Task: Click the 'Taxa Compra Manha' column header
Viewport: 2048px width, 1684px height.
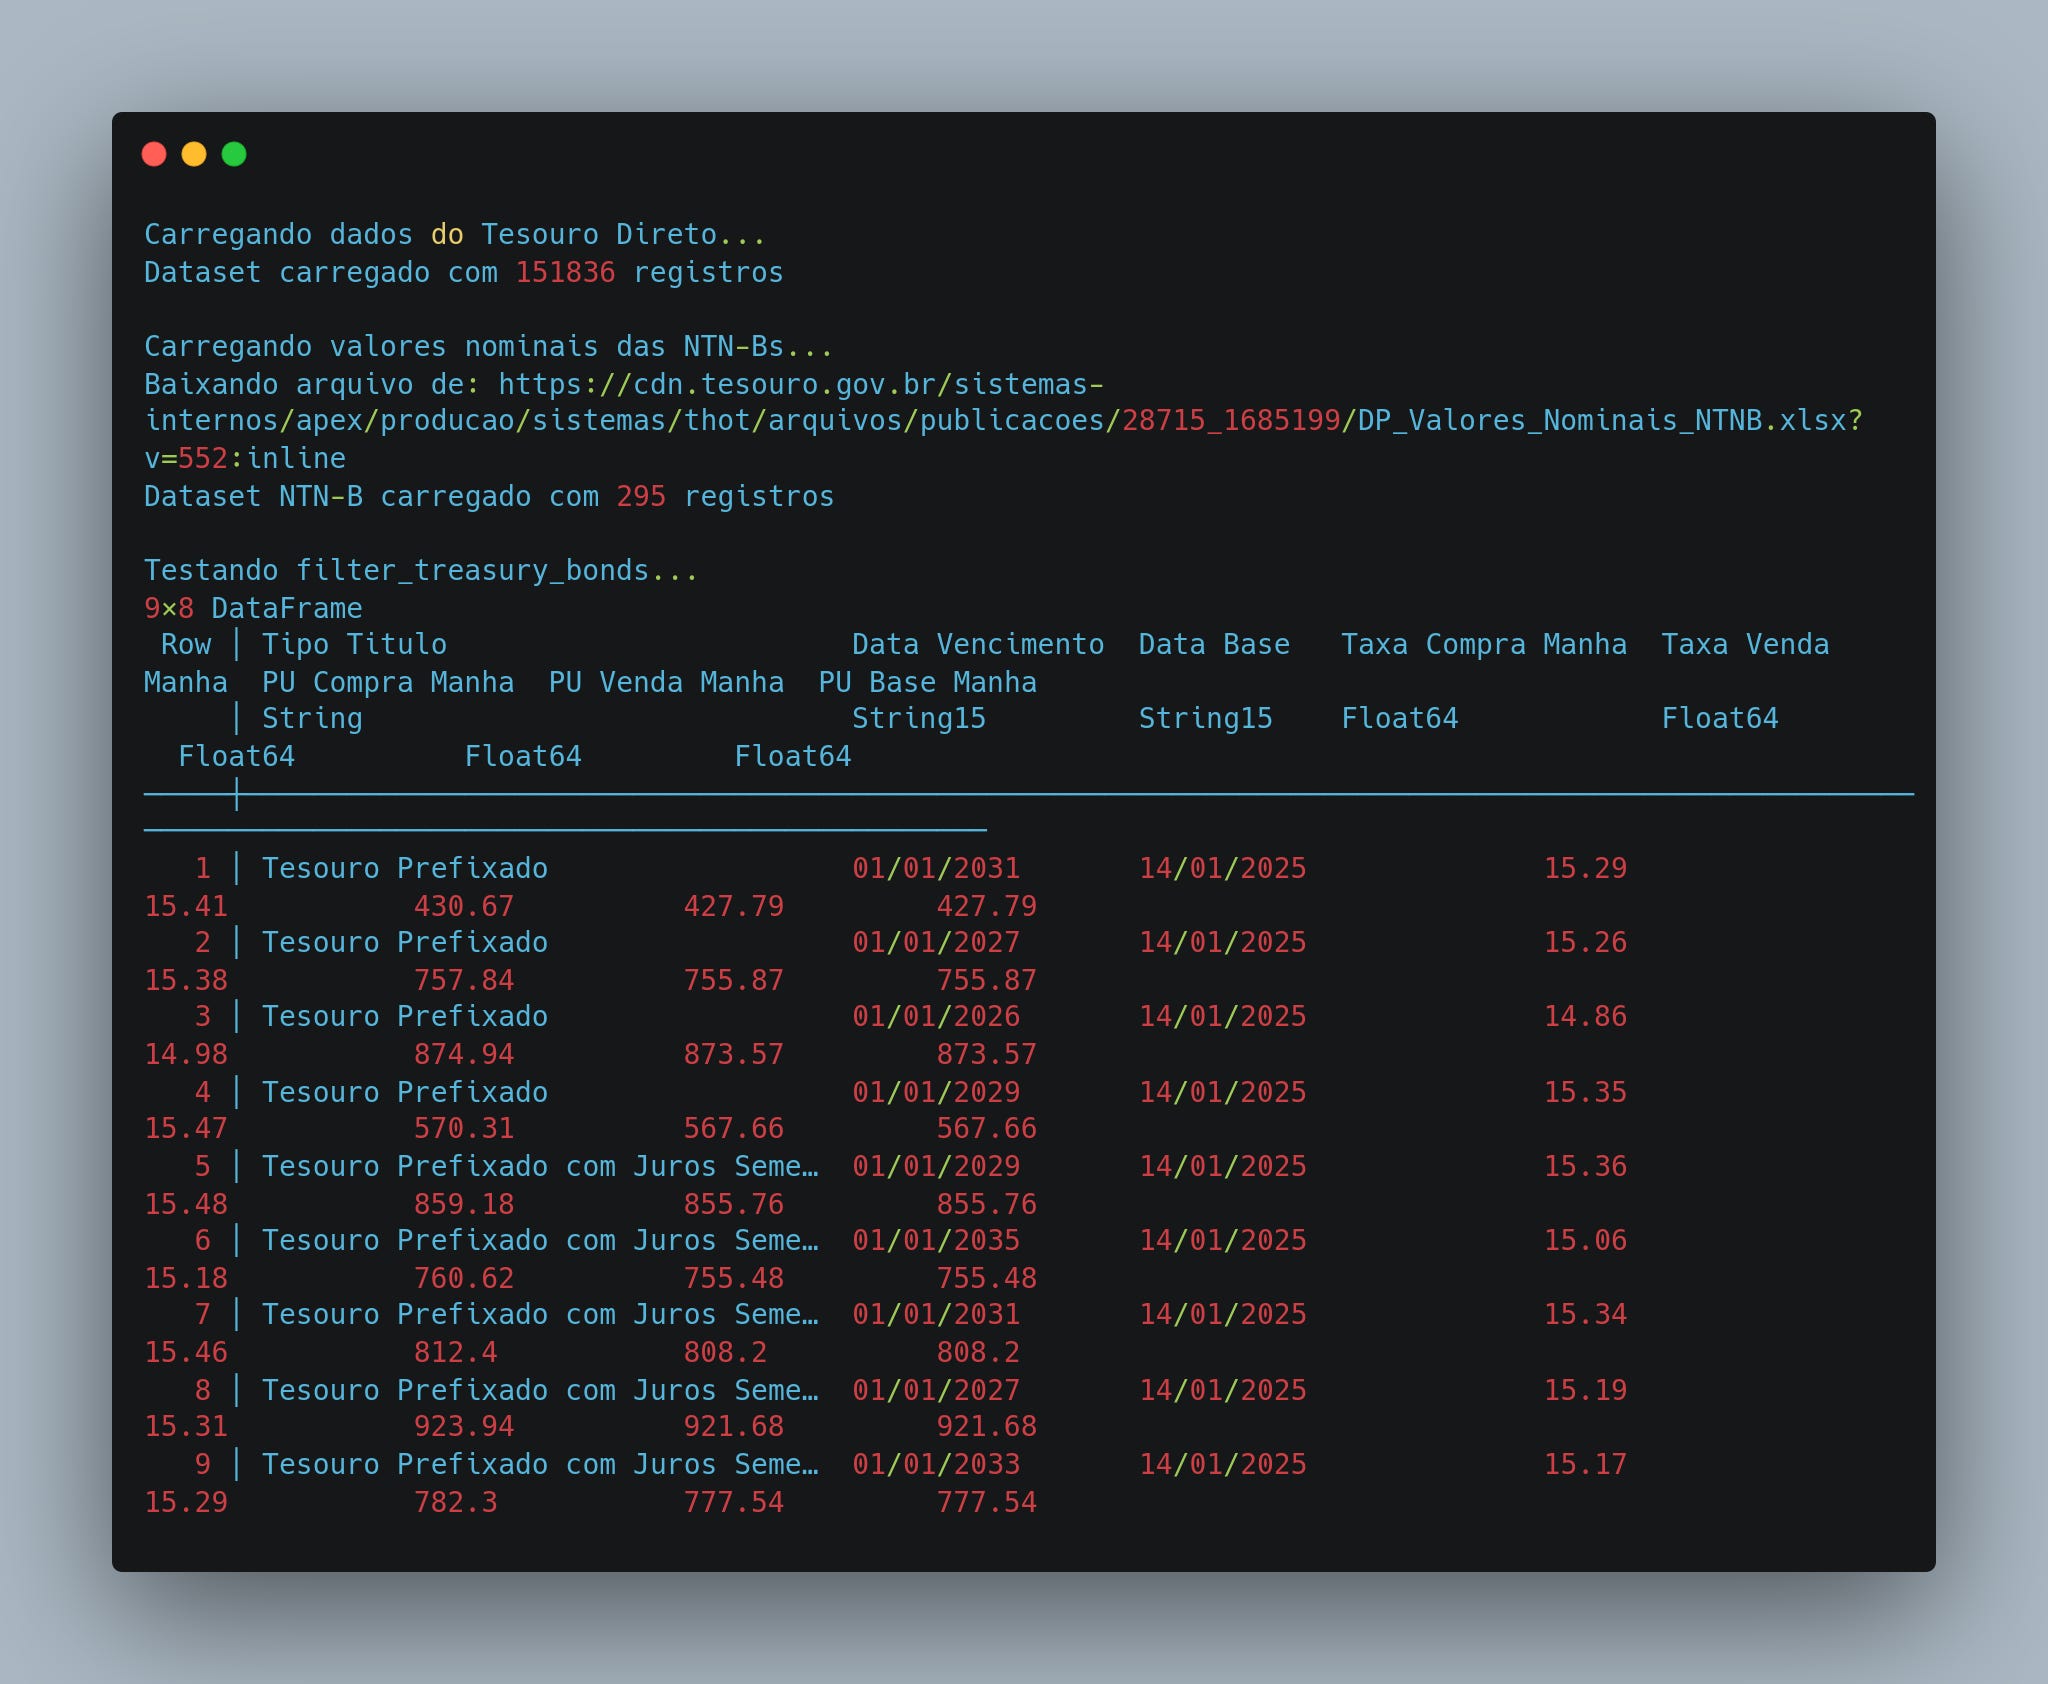Action: pos(1483,644)
